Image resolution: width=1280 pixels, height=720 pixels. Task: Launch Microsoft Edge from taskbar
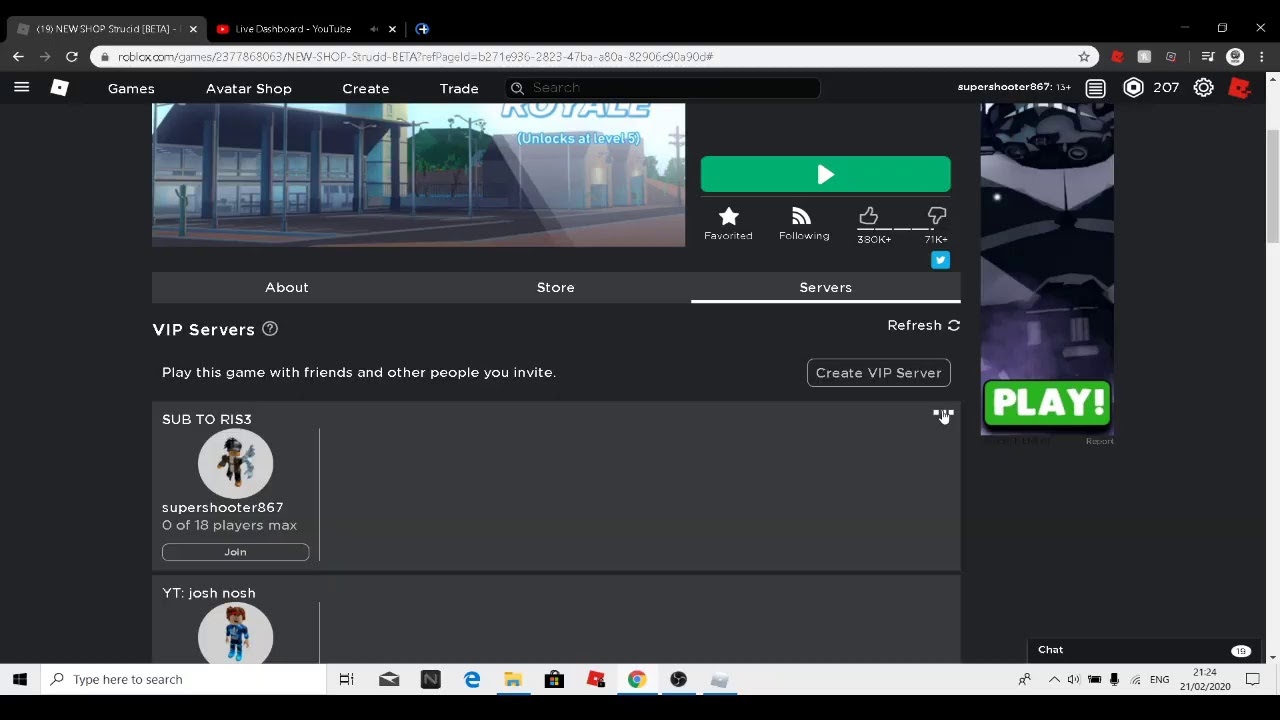pyautogui.click(x=472, y=680)
